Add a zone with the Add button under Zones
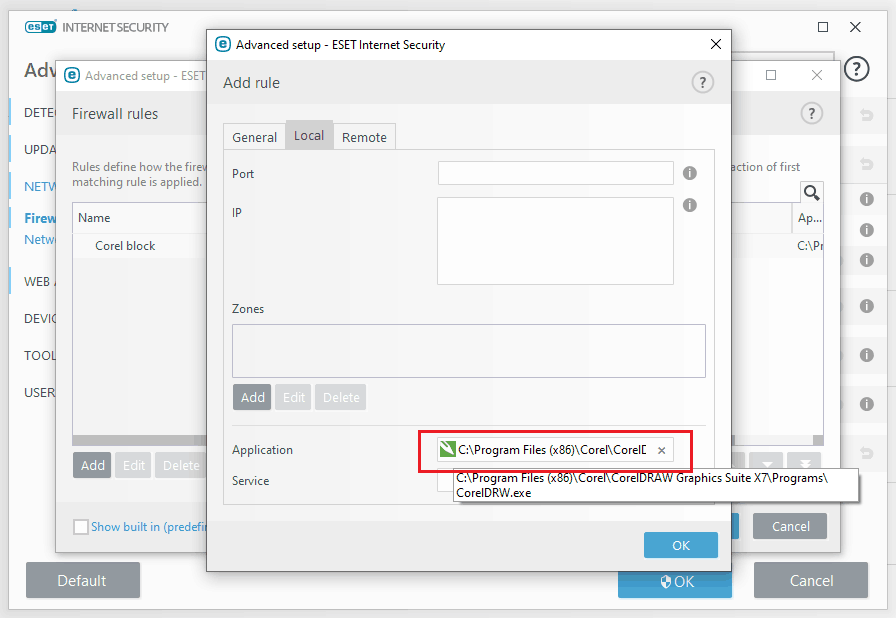This screenshot has width=896, height=618. pyautogui.click(x=252, y=397)
